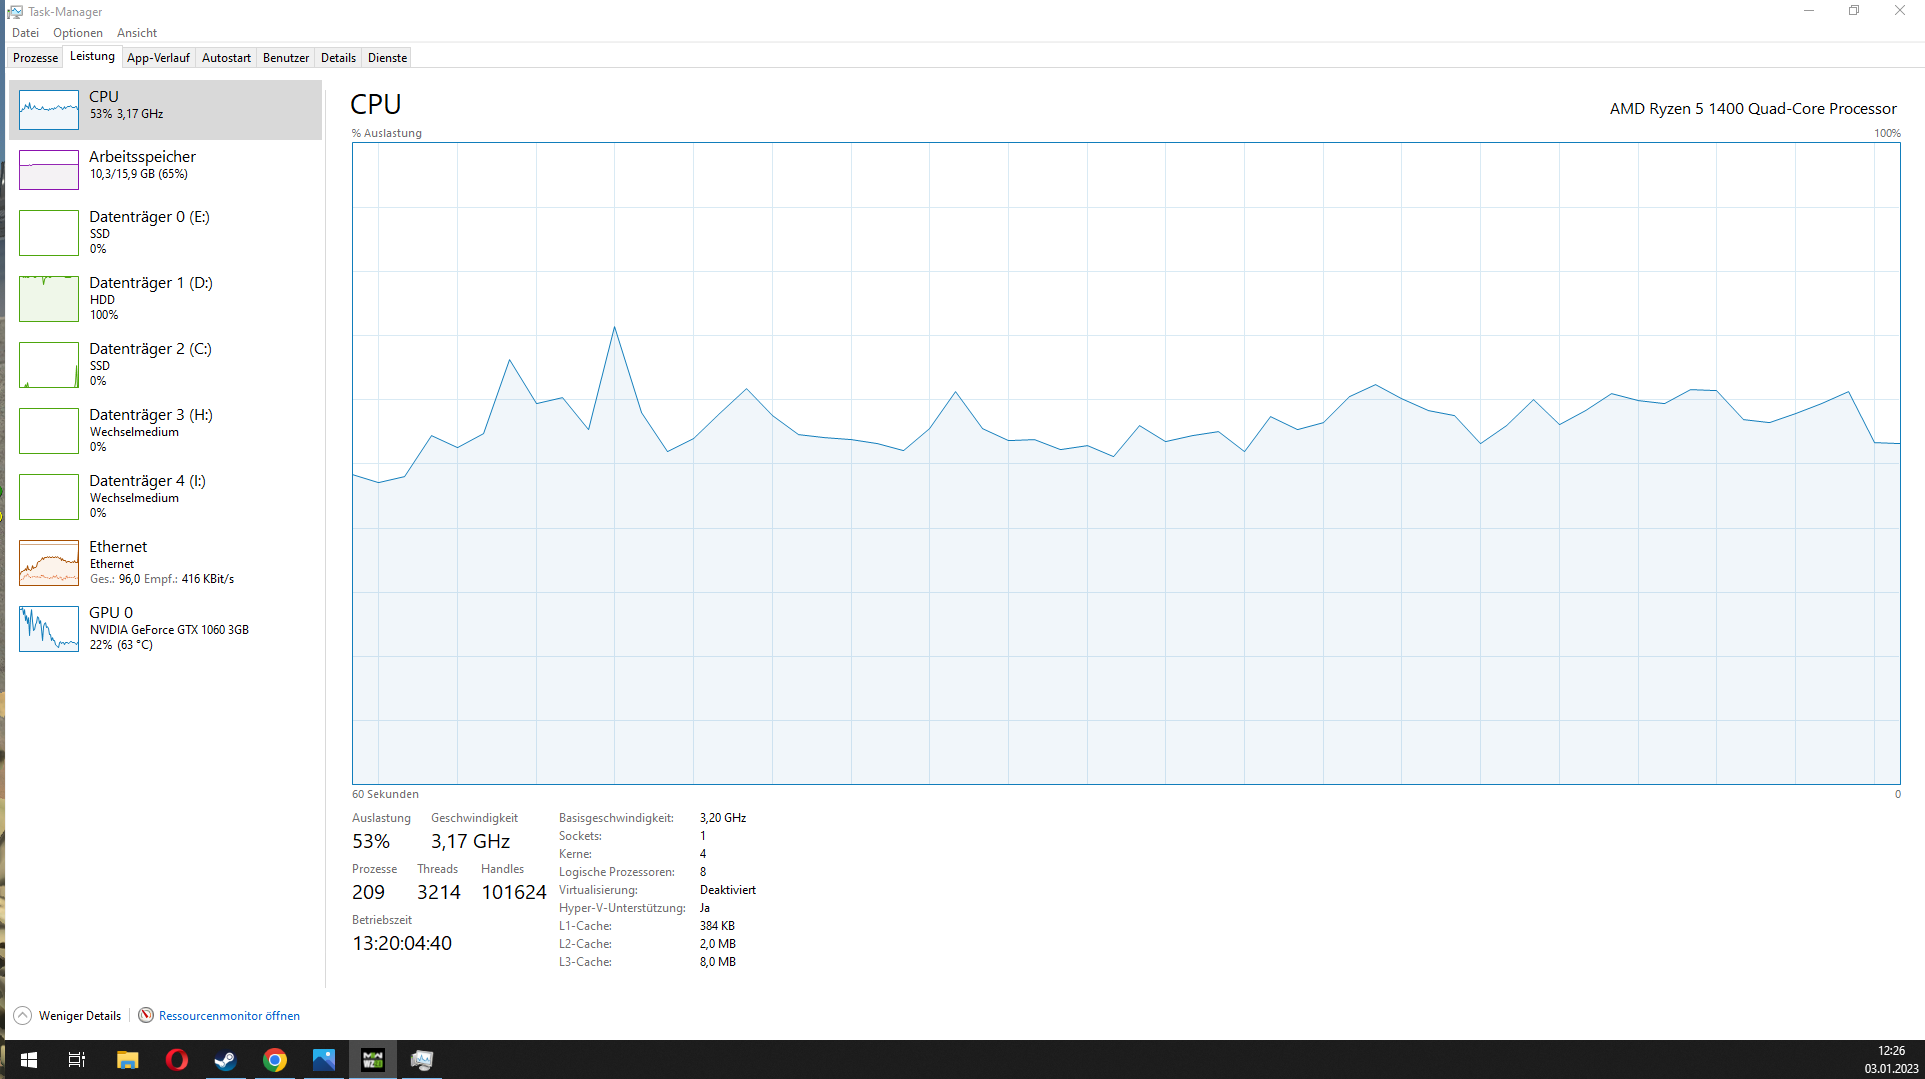Click the Virtualisierung value Deaktiviert
The image size is (1925, 1079).
728,890
